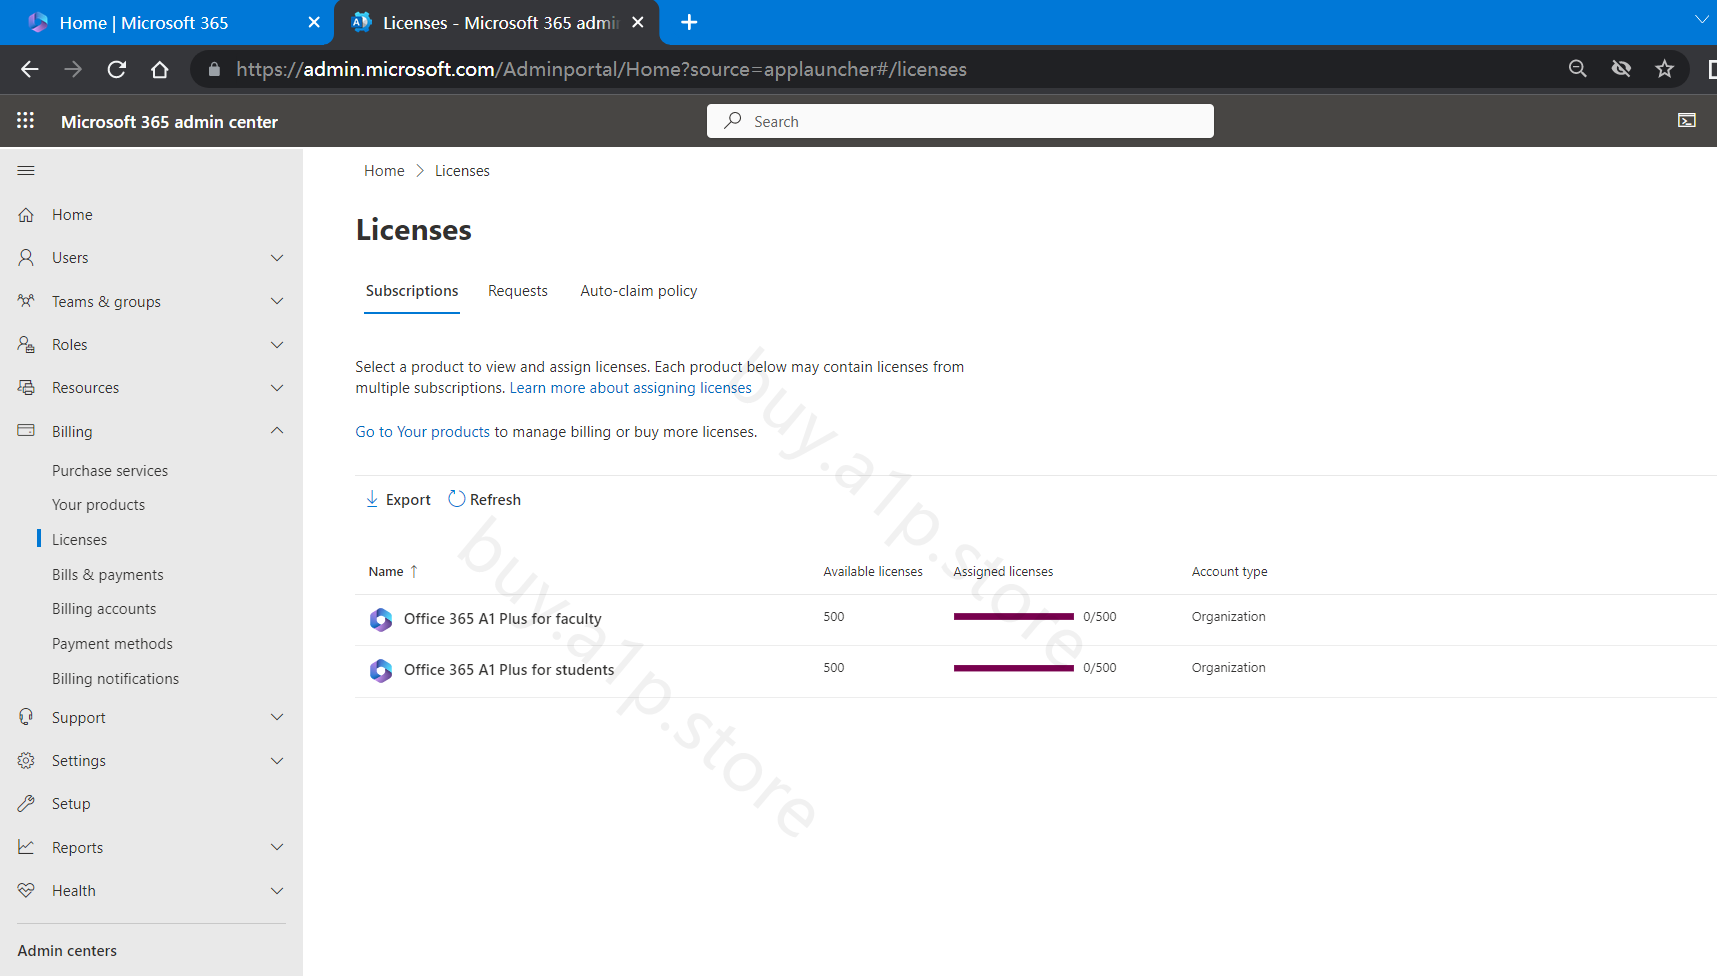Click the Refresh button label
The height and width of the screenshot is (976, 1717).
pos(495,500)
